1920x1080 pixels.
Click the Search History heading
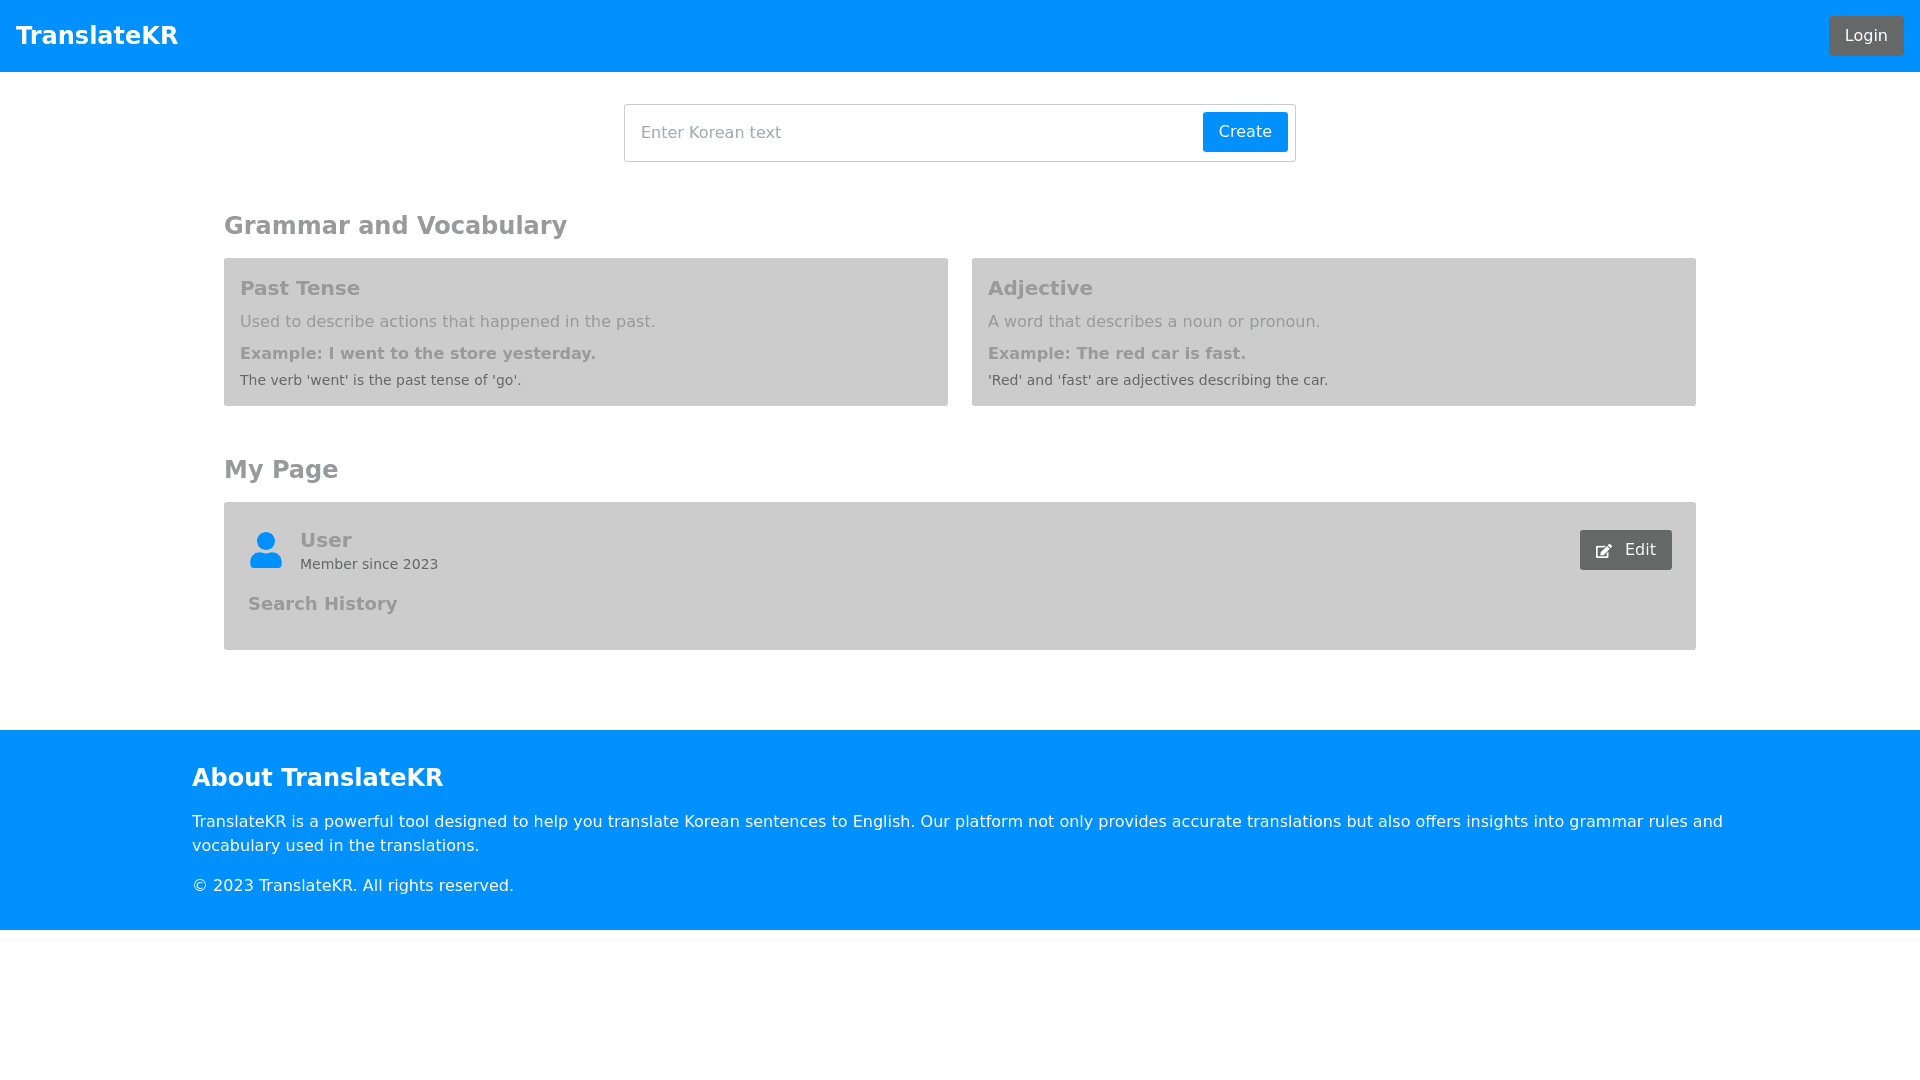pos(322,604)
